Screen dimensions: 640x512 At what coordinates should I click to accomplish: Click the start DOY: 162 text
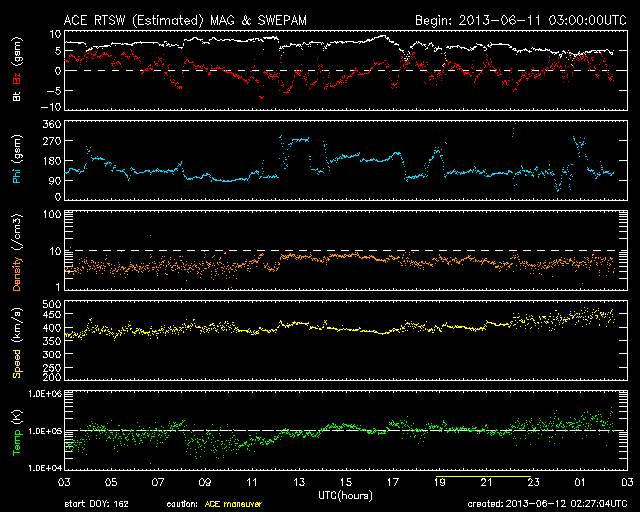pos(97,503)
